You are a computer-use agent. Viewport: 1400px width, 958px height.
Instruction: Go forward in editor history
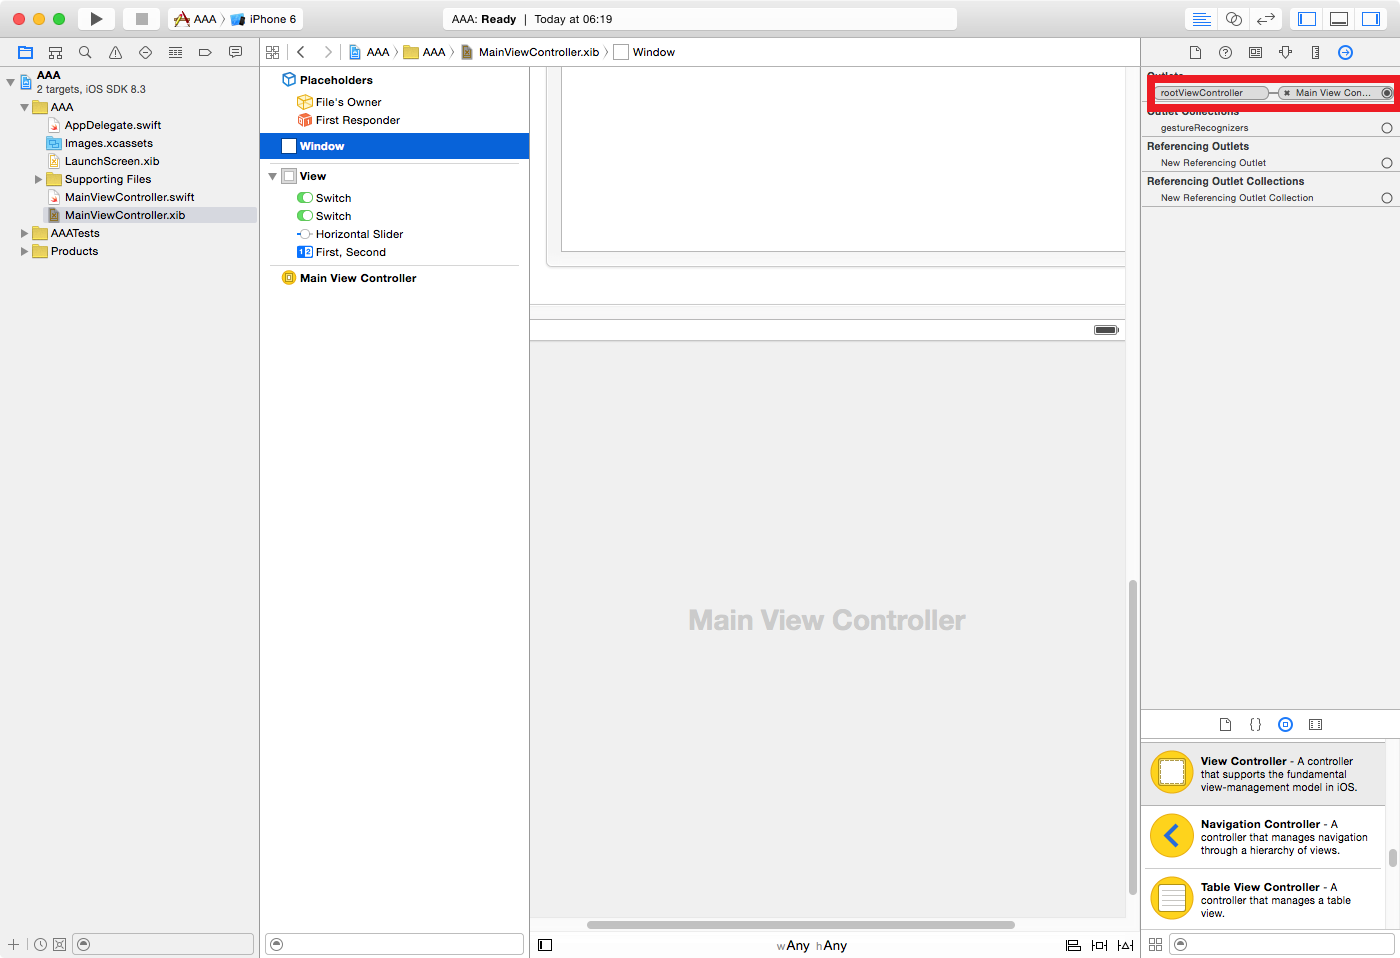[x=327, y=52]
